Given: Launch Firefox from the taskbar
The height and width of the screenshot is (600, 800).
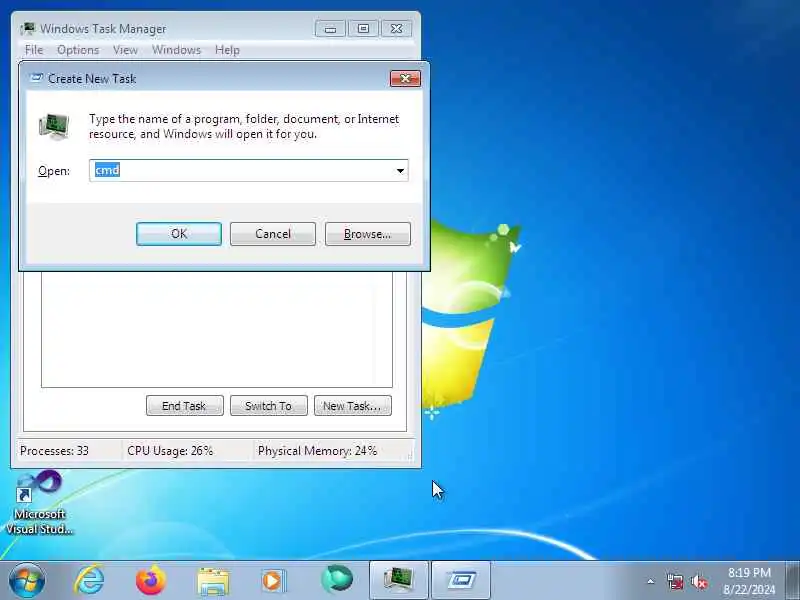Looking at the screenshot, I should click(x=151, y=580).
